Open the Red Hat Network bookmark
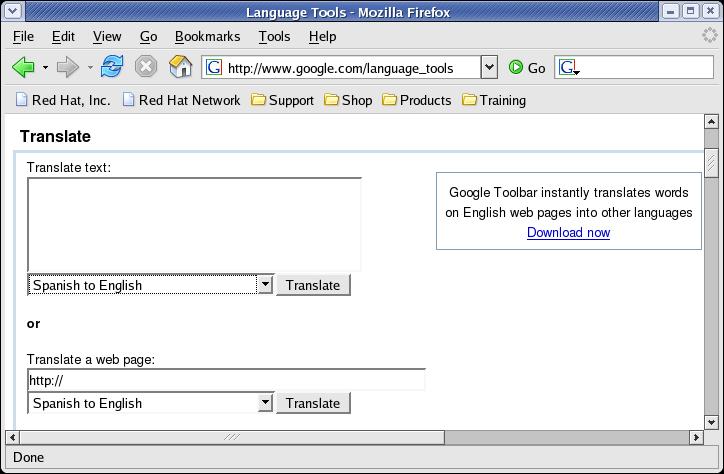The width and height of the screenshot is (724, 474). point(181,100)
